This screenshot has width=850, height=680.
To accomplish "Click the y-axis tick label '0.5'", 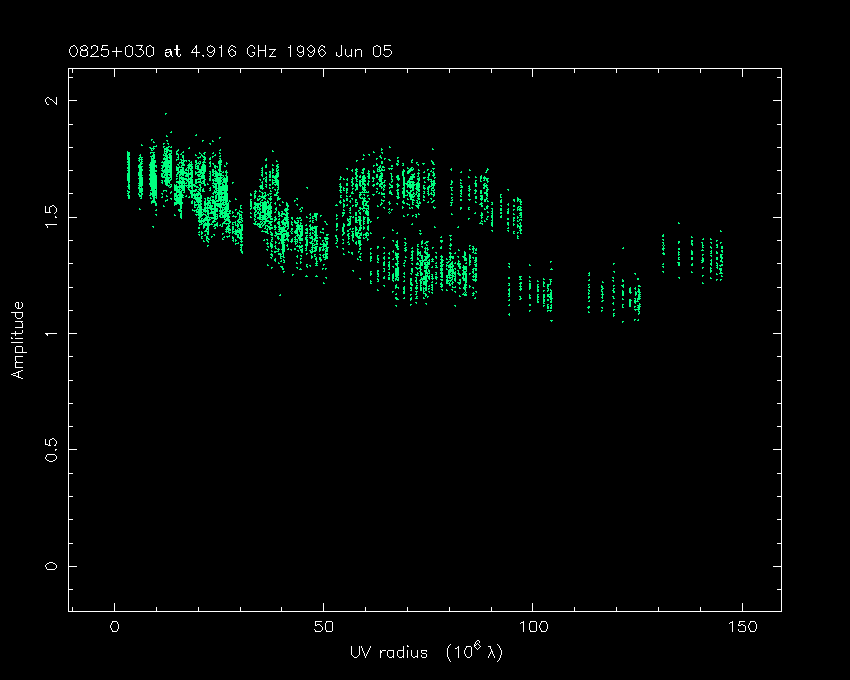I will pyautogui.click(x=50, y=450).
